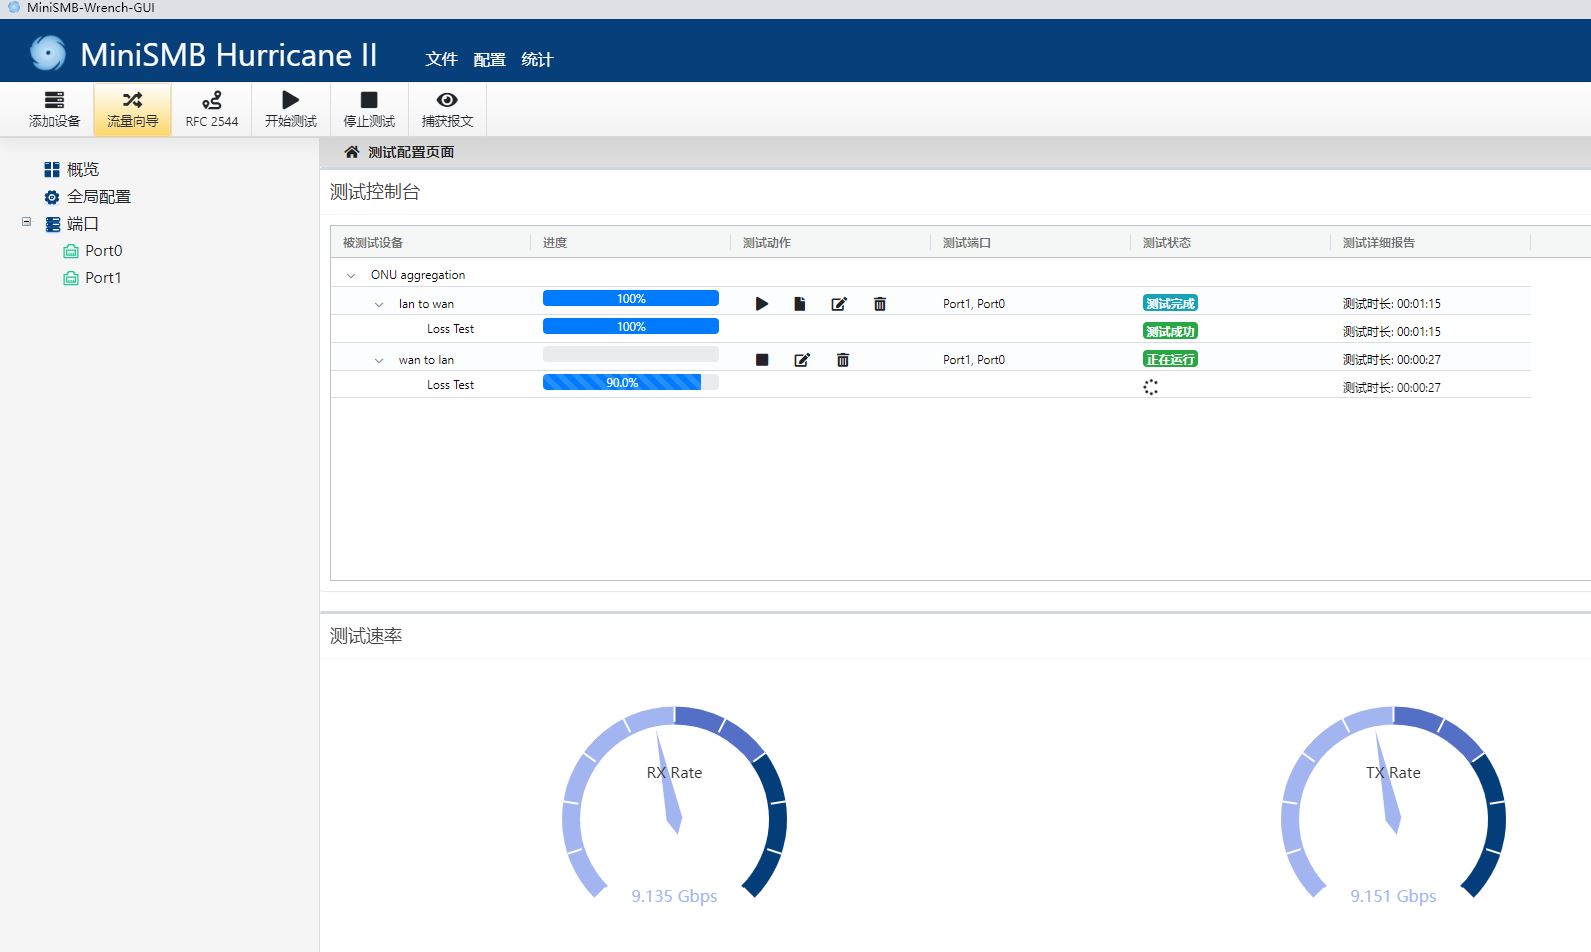The height and width of the screenshot is (952, 1591).
Task: Collapse the ONU aggregation group
Action: pyautogui.click(x=351, y=276)
